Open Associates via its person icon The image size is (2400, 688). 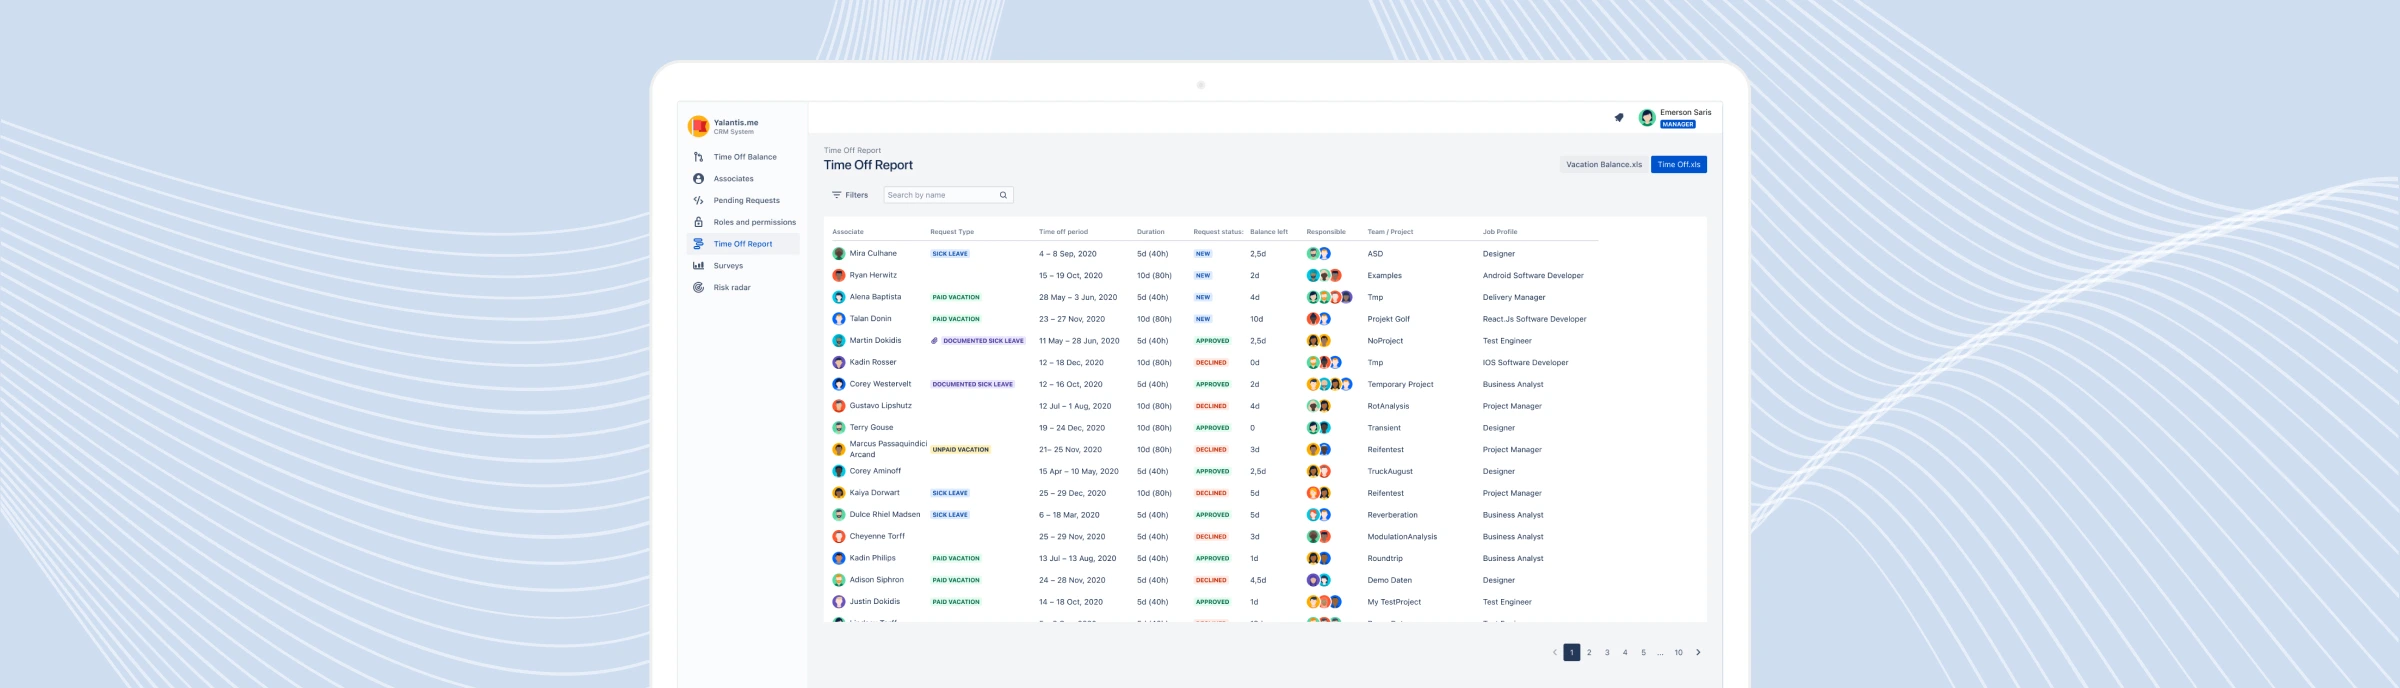[x=698, y=179]
